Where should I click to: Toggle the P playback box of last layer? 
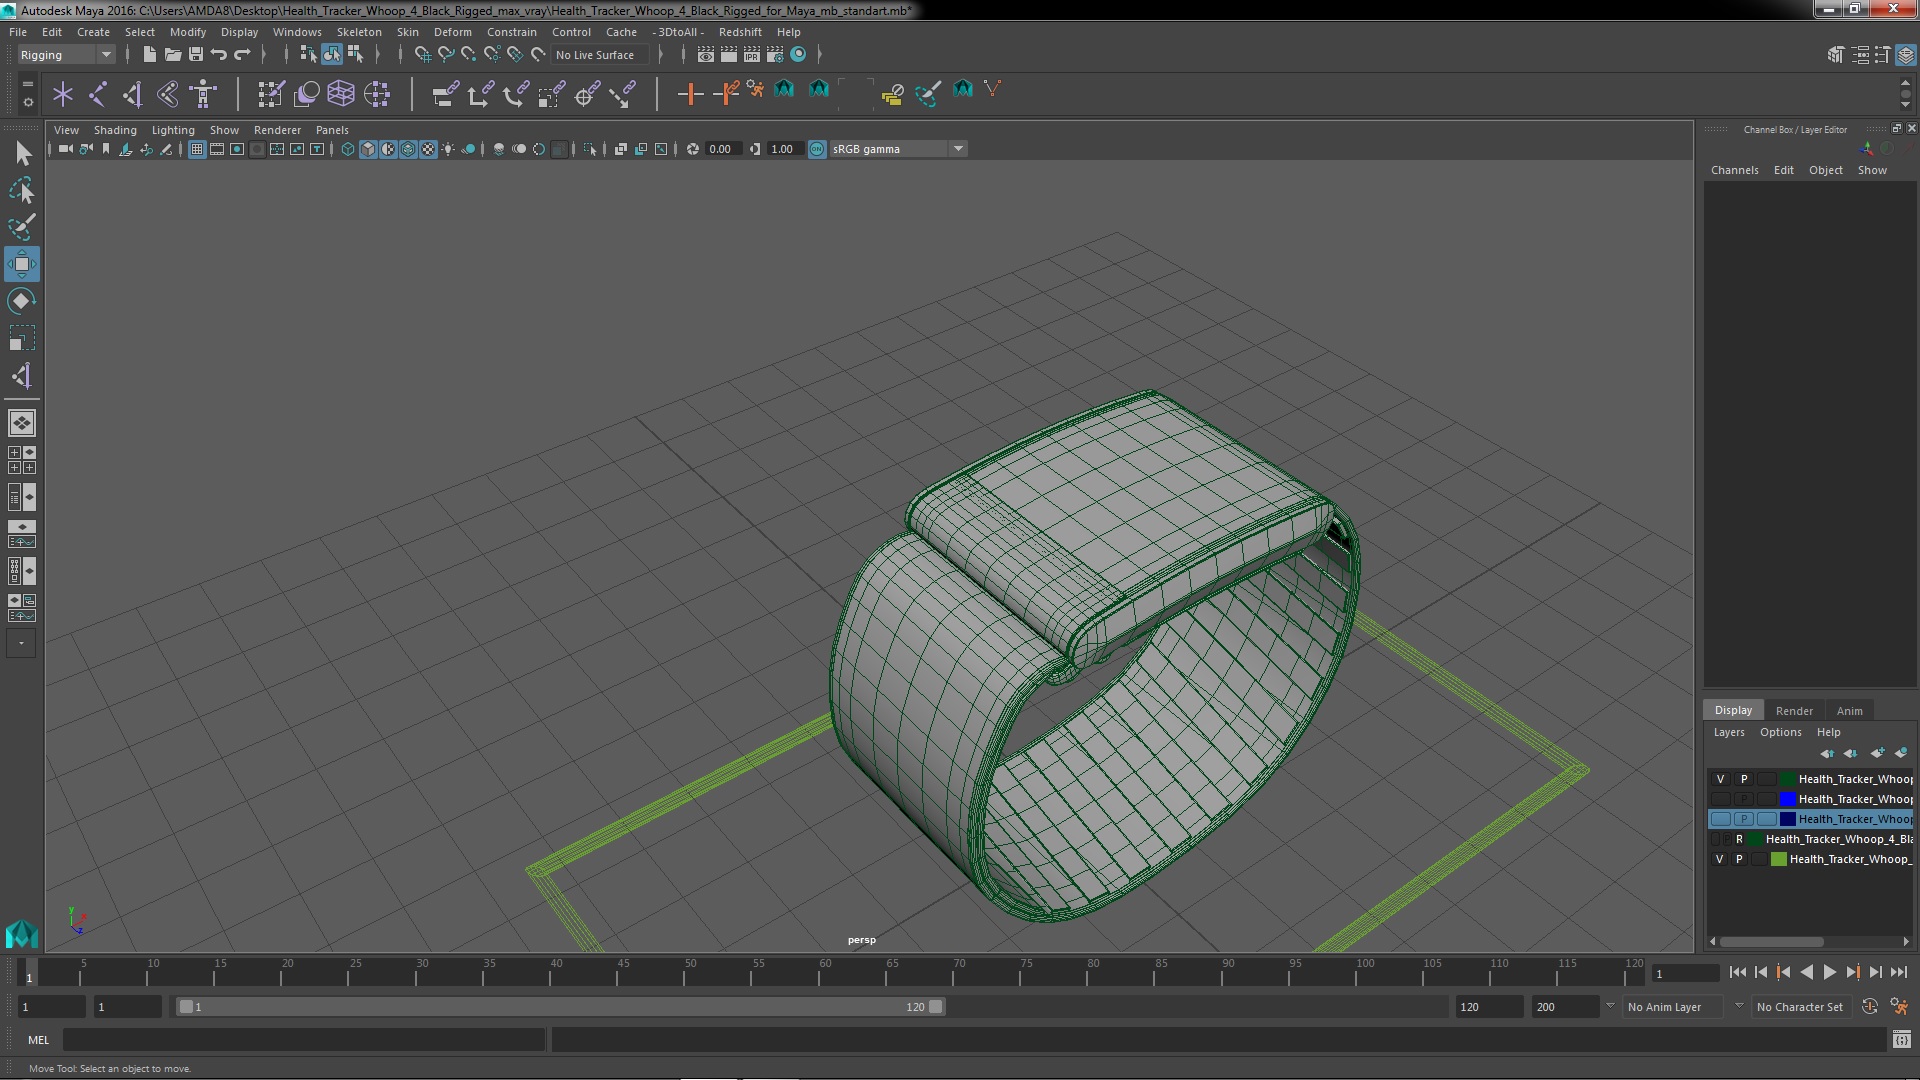[x=1739, y=859]
